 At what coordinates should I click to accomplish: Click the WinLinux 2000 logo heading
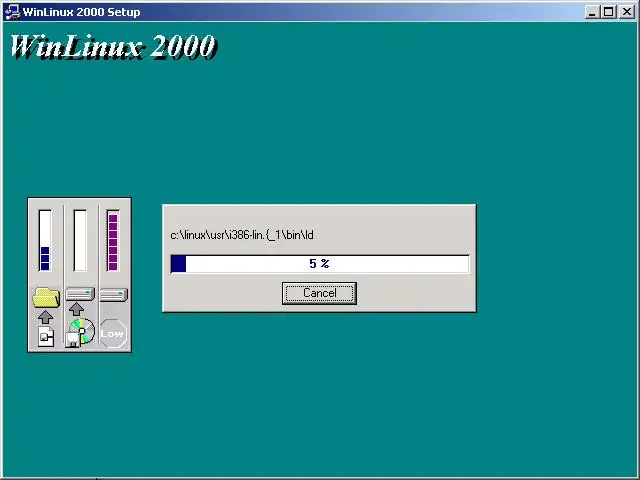coord(113,47)
